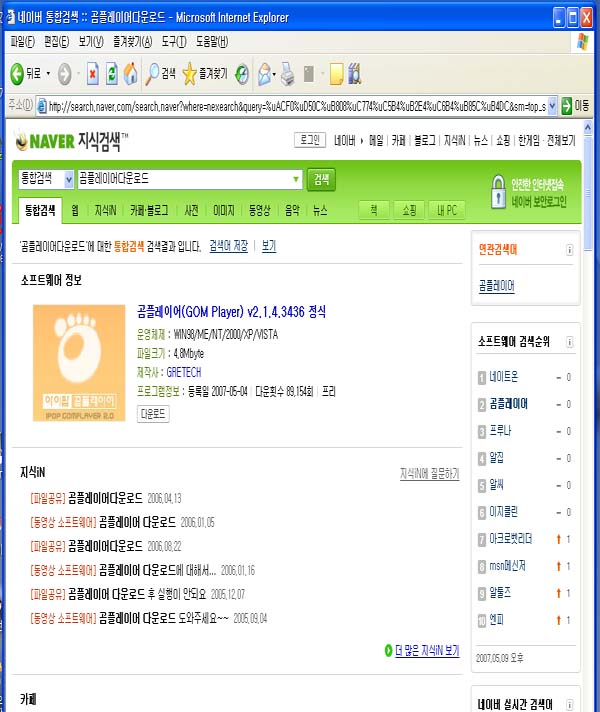Select the 동영상 search tab
Image resolution: width=600 pixels, height=712 pixels.
pyautogui.click(x=259, y=210)
